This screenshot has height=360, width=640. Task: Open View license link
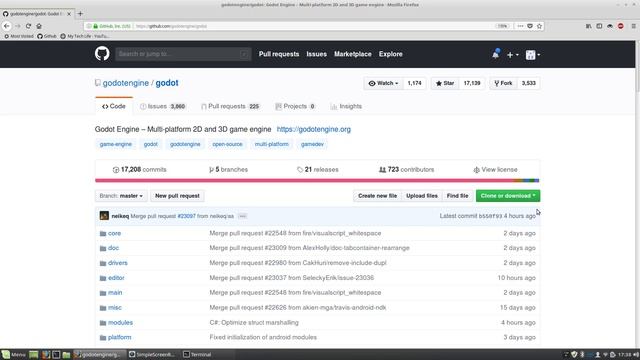tap(495, 169)
